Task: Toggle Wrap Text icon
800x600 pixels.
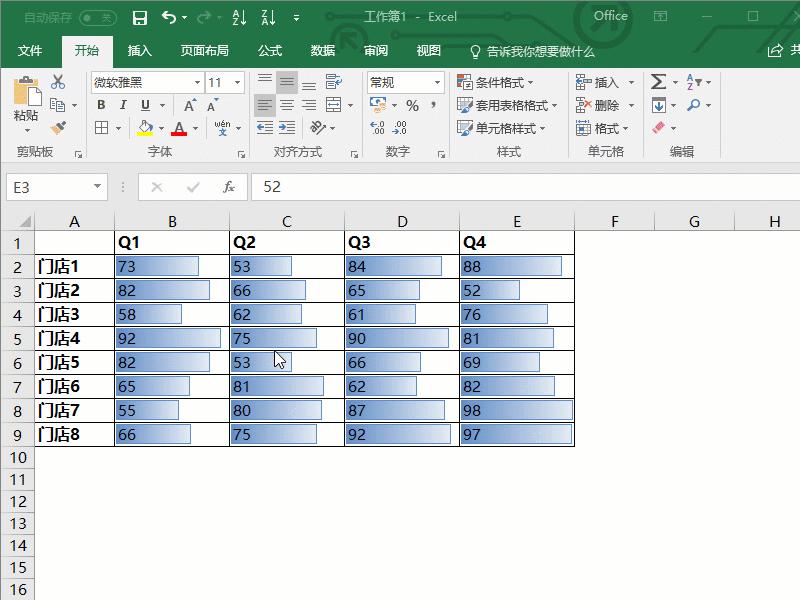Action: pos(334,82)
